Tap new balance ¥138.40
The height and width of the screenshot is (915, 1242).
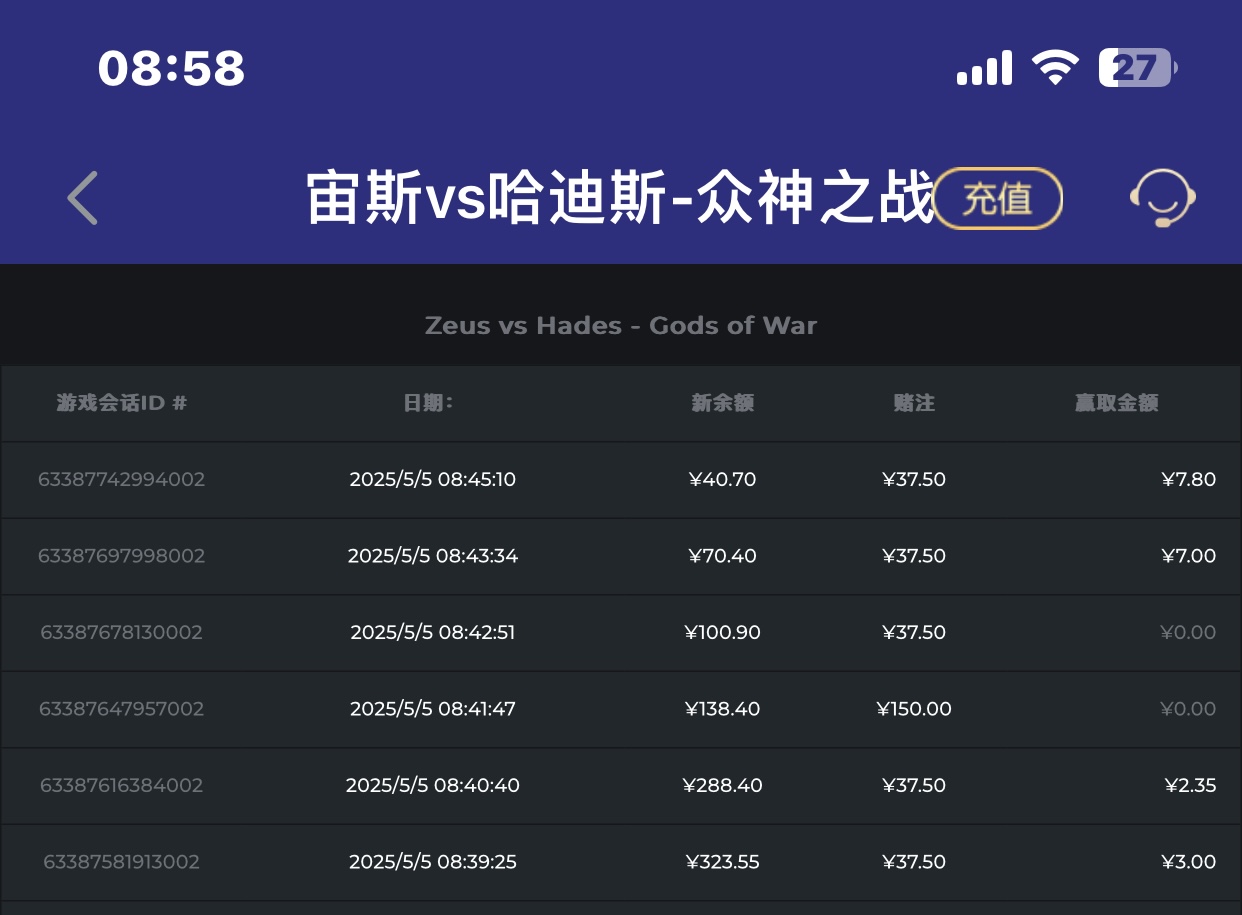pos(722,709)
